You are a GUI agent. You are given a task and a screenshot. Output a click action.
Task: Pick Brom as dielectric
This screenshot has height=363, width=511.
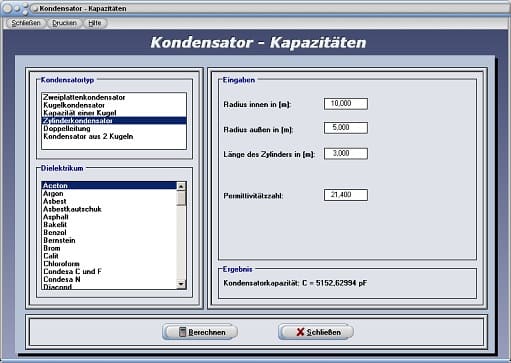109,248
